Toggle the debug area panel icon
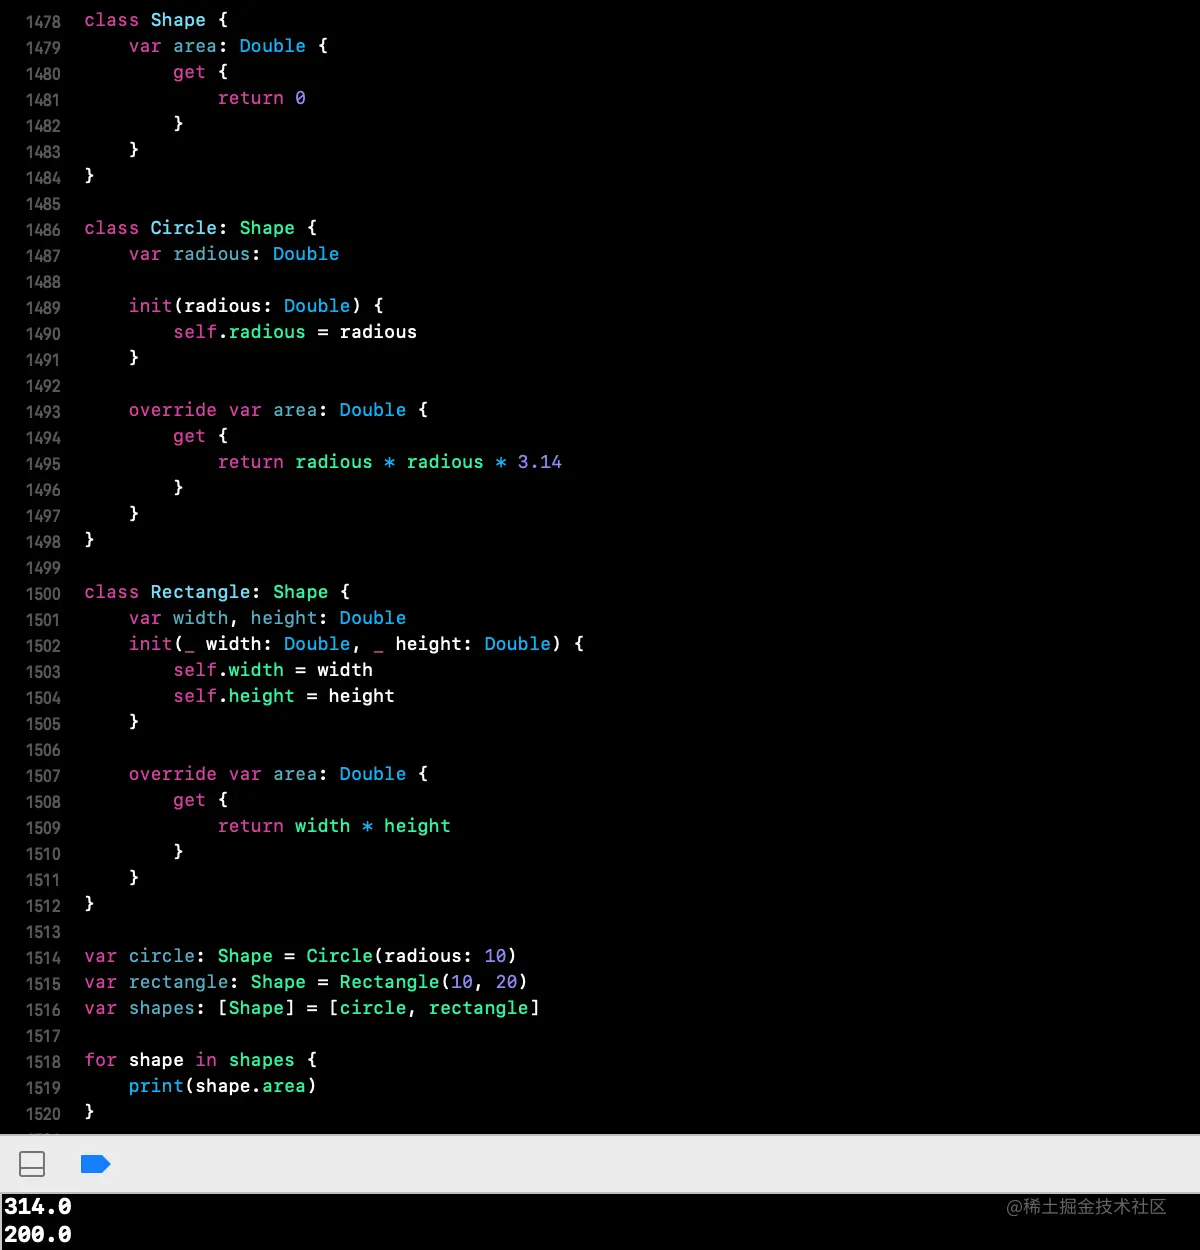This screenshot has height=1250, width=1200. pyautogui.click(x=32, y=1164)
